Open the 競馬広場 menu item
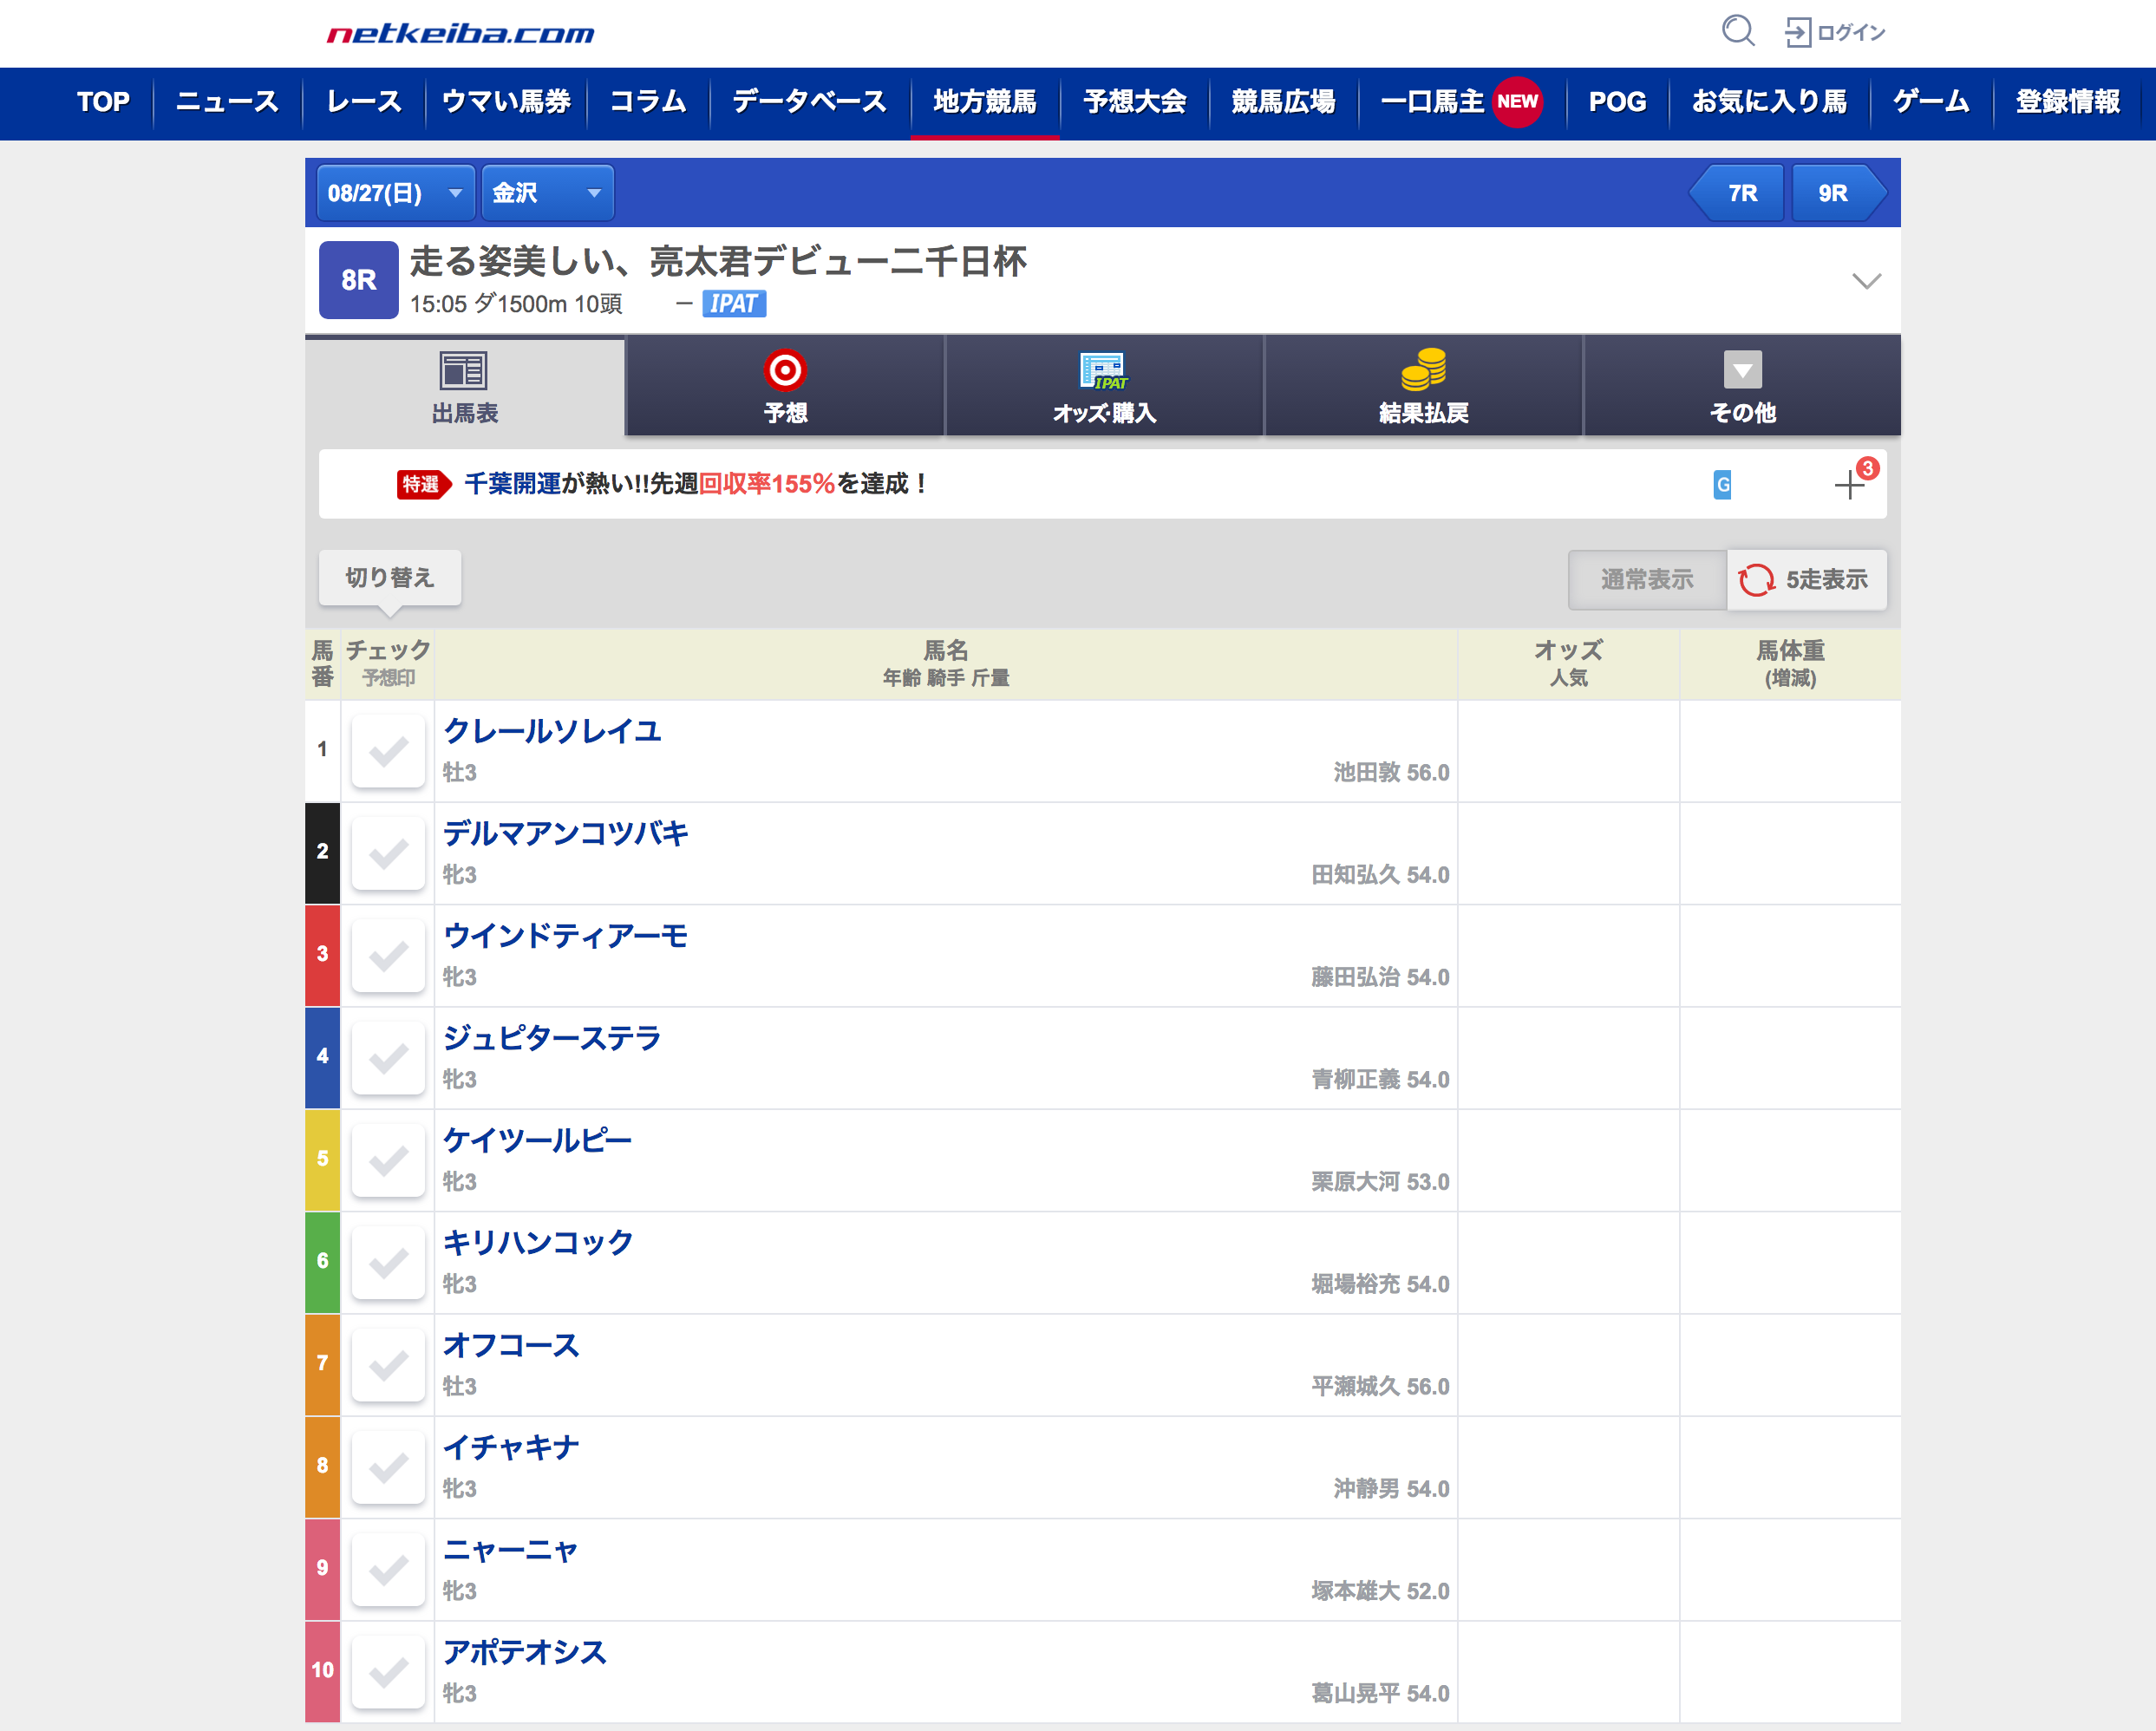Viewport: 2156px width, 1731px height. [1284, 102]
